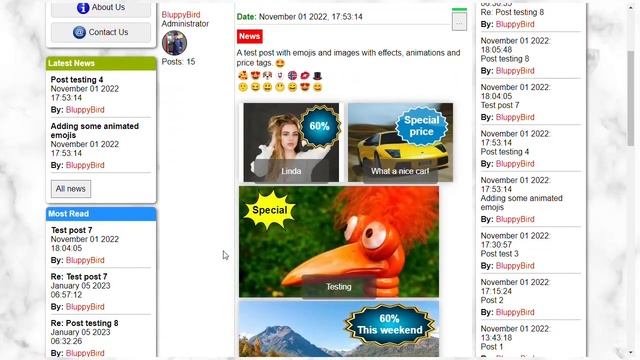
Task: Click the All news button
Action: click(x=71, y=189)
